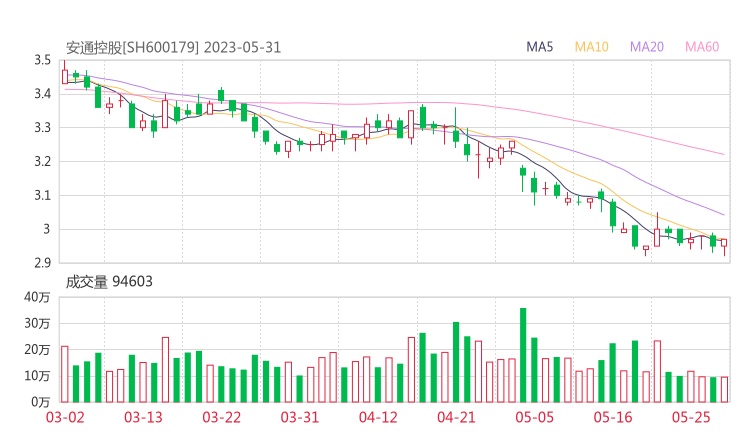This screenshot has width=740, height=440.
Task: Click the 3.1 price axis label
Action: click(x=42, y=195)
